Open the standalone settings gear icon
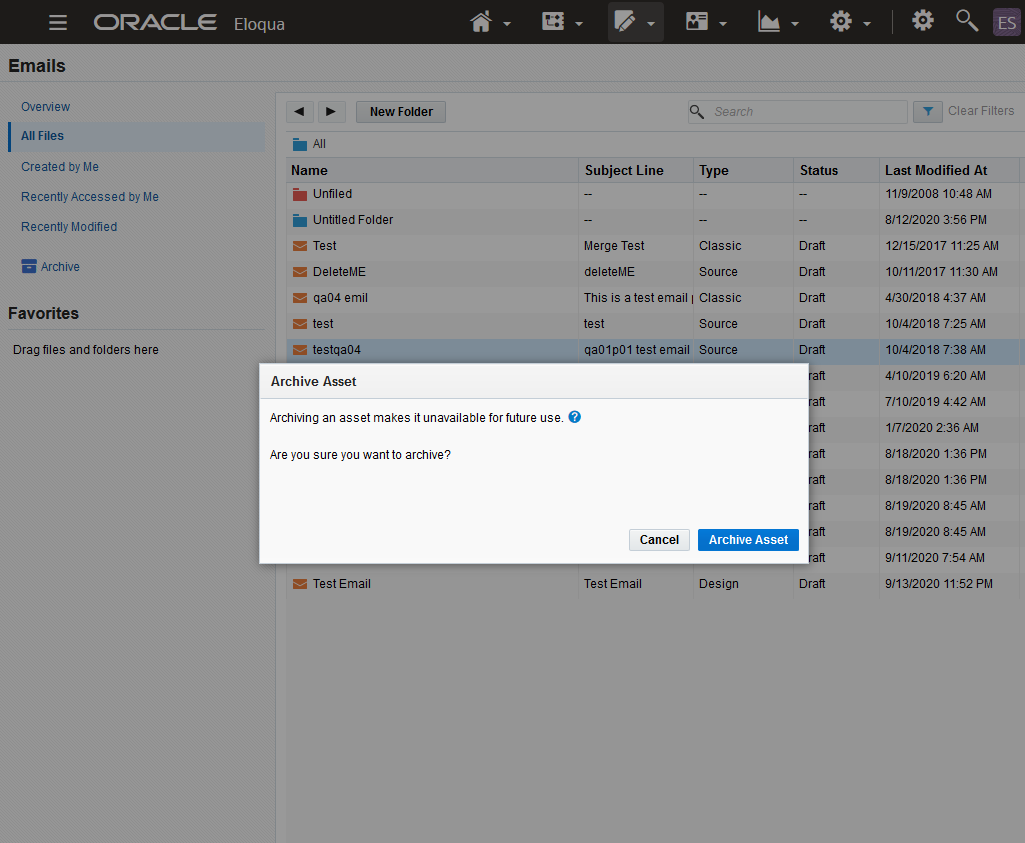 tap(922, 21)
